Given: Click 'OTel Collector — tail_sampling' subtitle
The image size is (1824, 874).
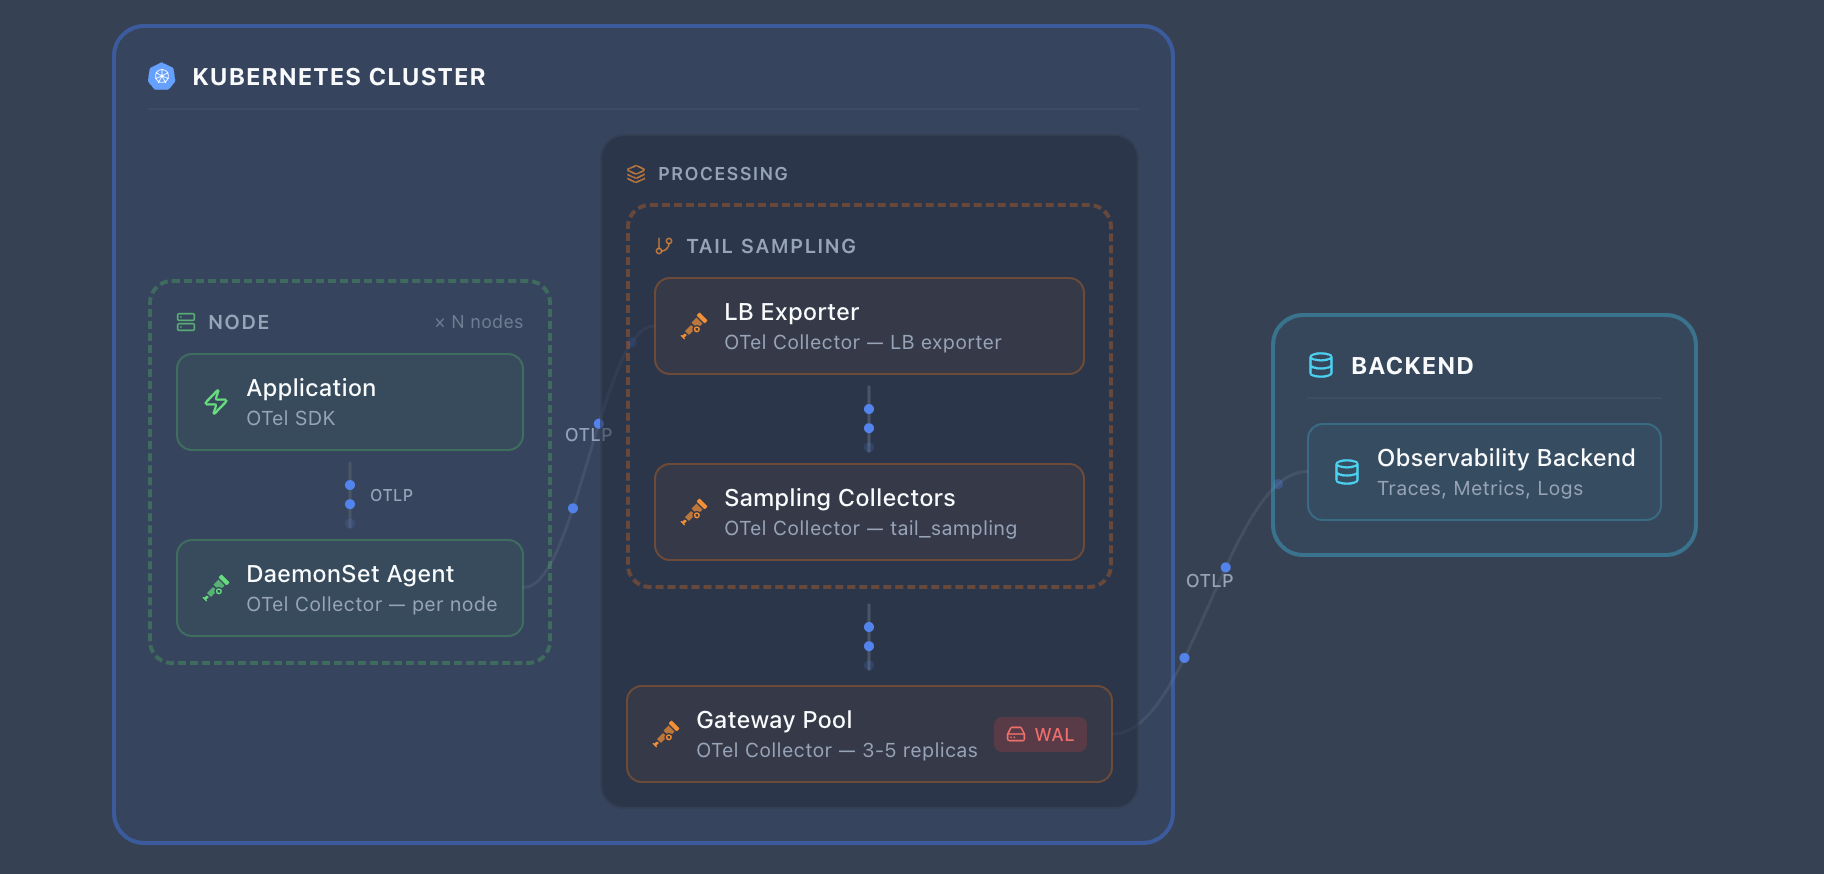Looking at the screenshot, I should point(870,528).
